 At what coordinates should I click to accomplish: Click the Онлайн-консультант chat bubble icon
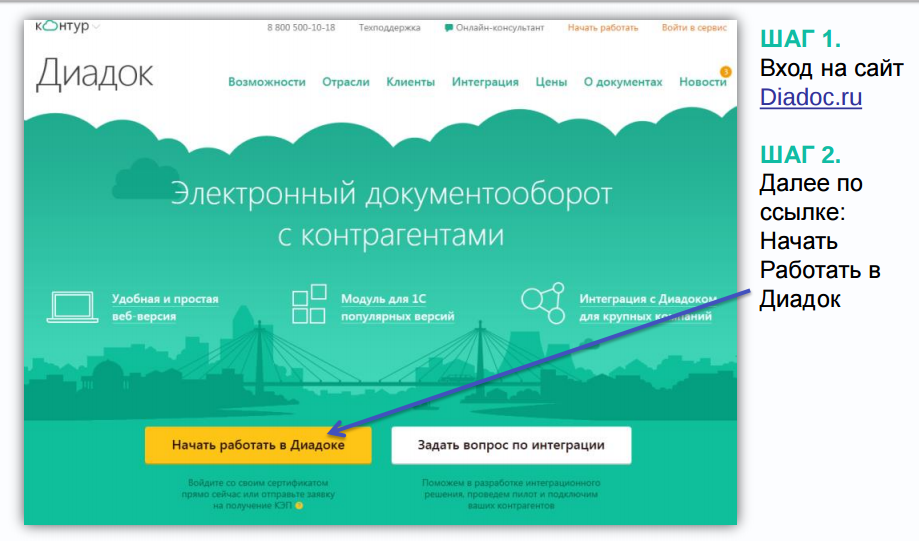click(448, 28)
